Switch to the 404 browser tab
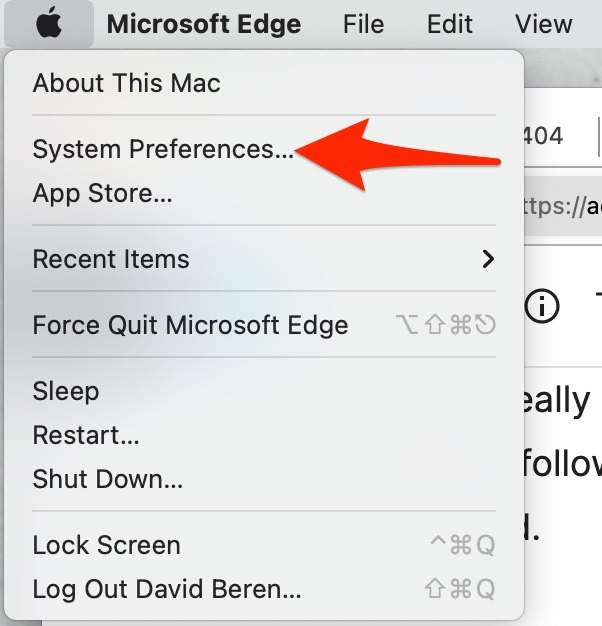The height and width of the screenshot is (626, 602). [x=545, y=136]
